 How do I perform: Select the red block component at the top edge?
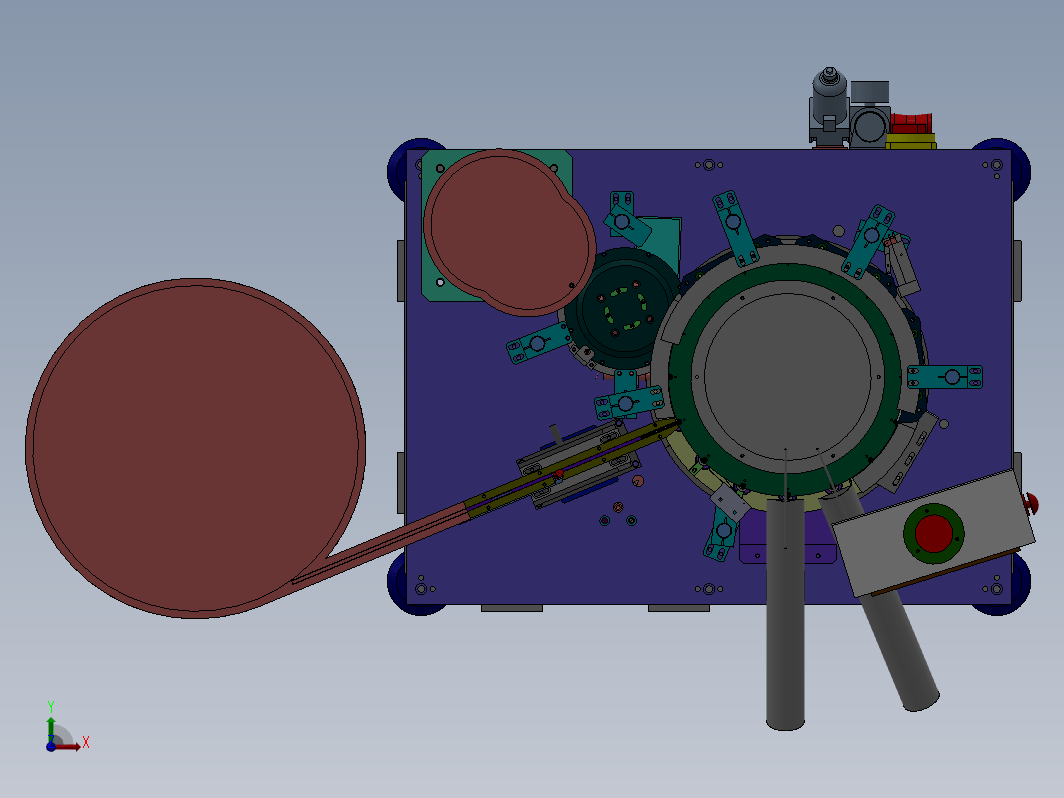(x=911, y=124)
